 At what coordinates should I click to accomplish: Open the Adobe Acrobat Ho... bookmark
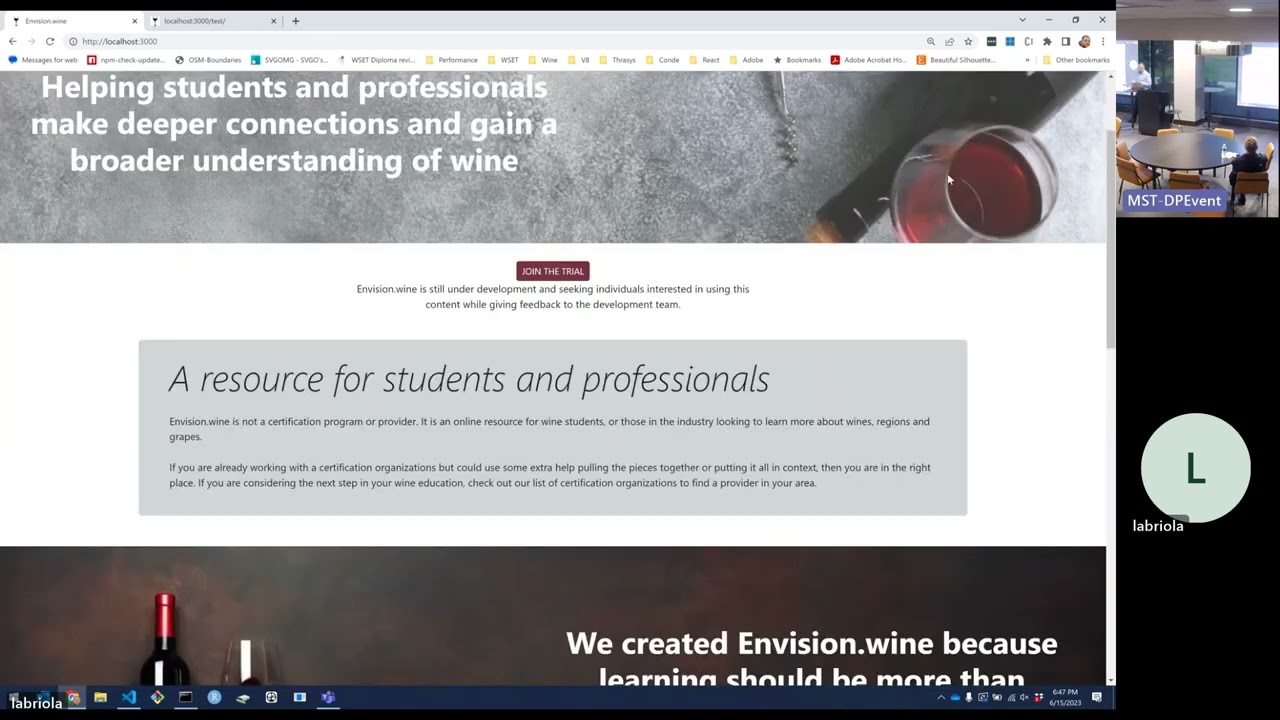869,60
